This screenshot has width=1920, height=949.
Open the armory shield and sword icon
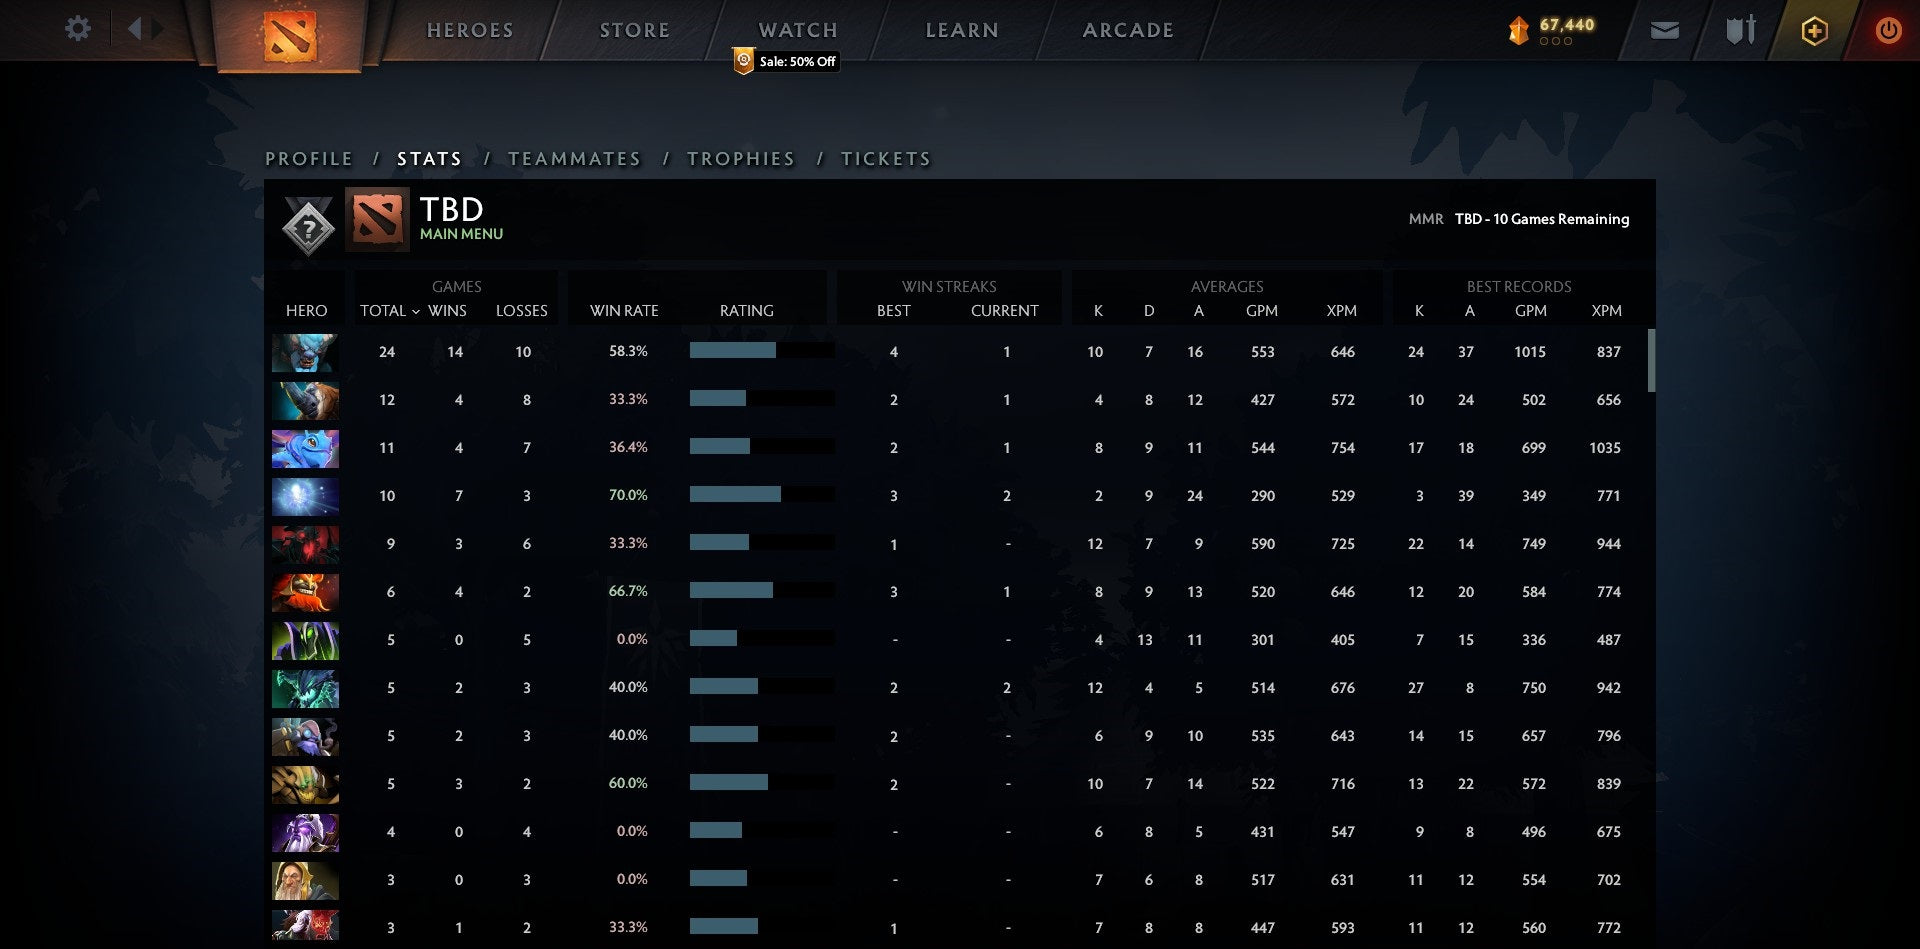(x=1740, y=31)
